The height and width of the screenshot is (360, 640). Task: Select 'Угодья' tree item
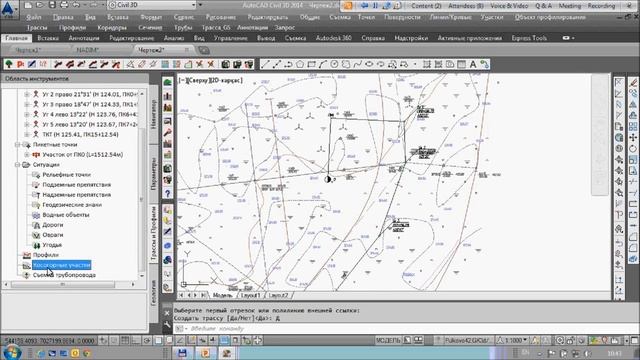pyautogui.click(x=52, y=245)
